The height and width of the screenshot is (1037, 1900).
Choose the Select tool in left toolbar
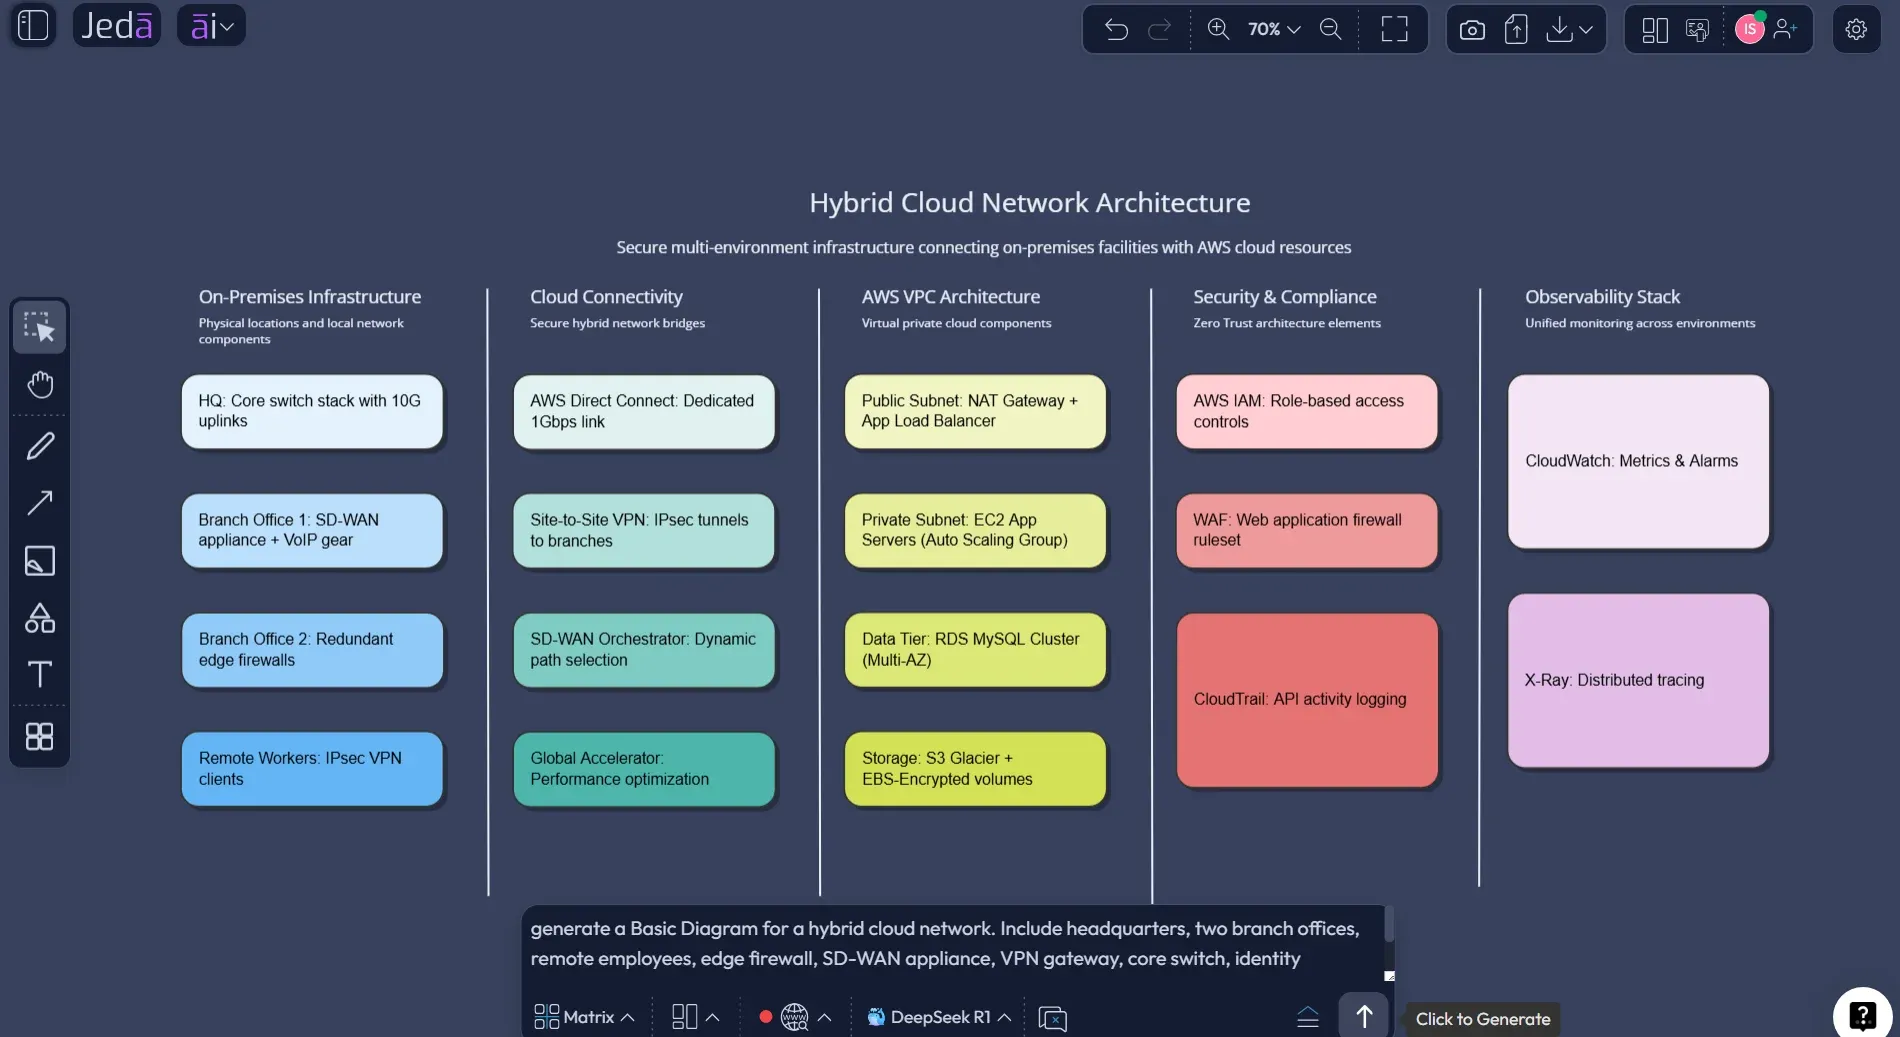[x=40, y=327]
